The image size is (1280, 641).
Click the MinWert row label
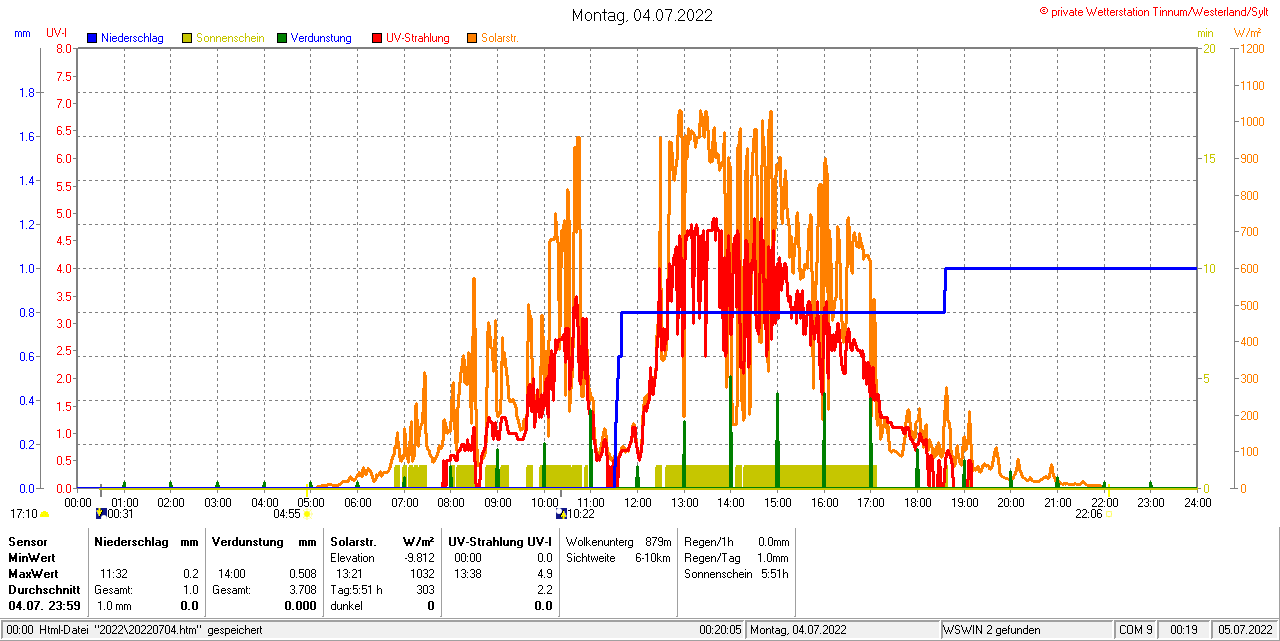click(32, 557)
